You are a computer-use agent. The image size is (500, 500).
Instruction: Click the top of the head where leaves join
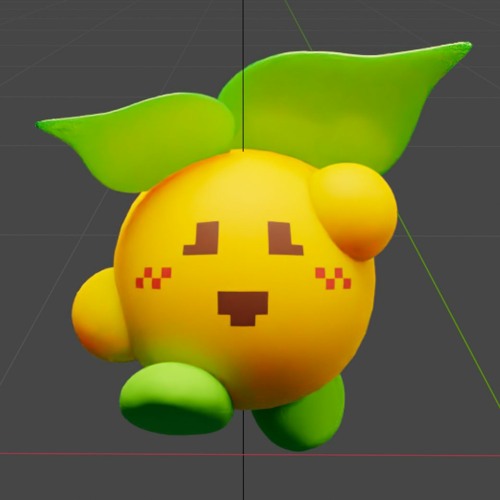[243, 152]
